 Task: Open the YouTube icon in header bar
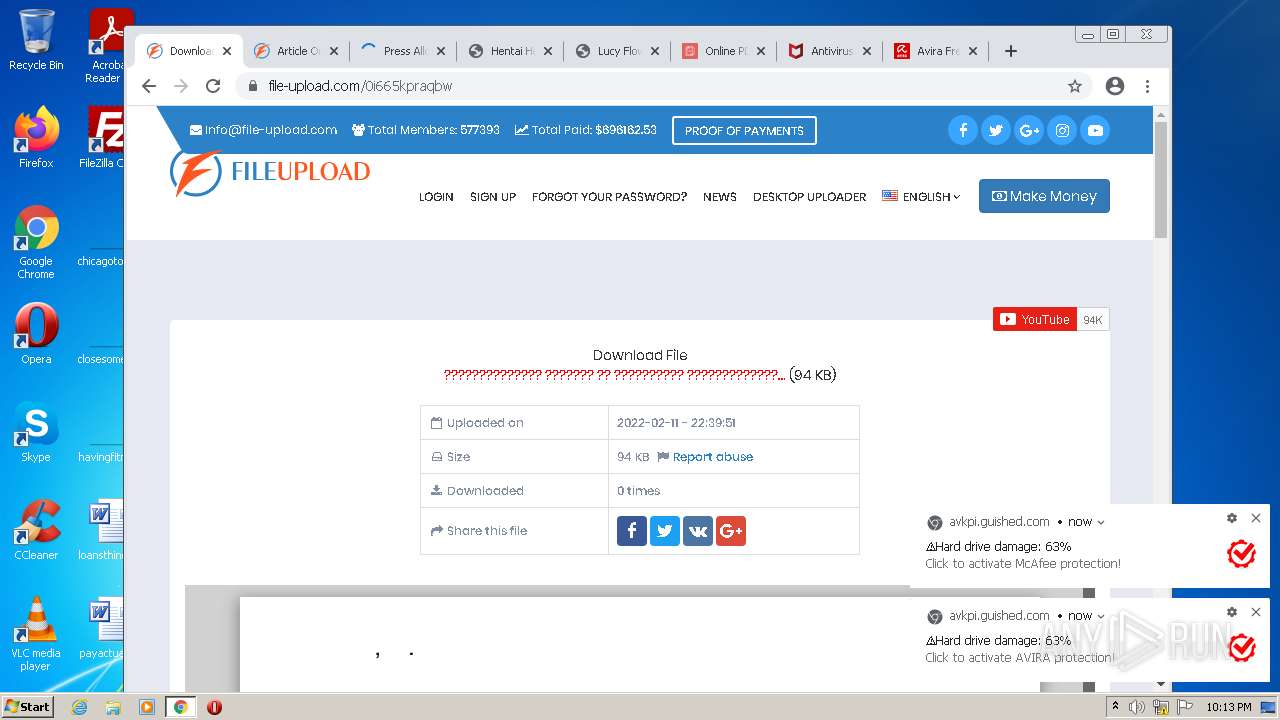pos(1095,130)
